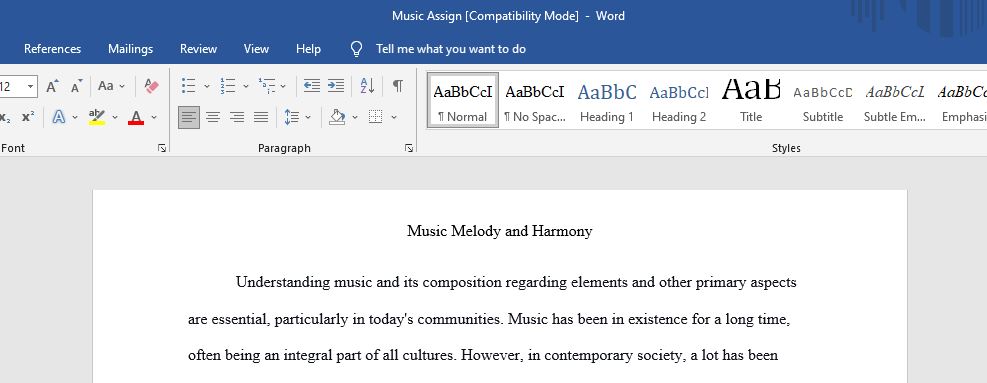Click the Increase Font Size icon
Screen dimensions: 987x383
pyautogui.click(x=53, y=86)
